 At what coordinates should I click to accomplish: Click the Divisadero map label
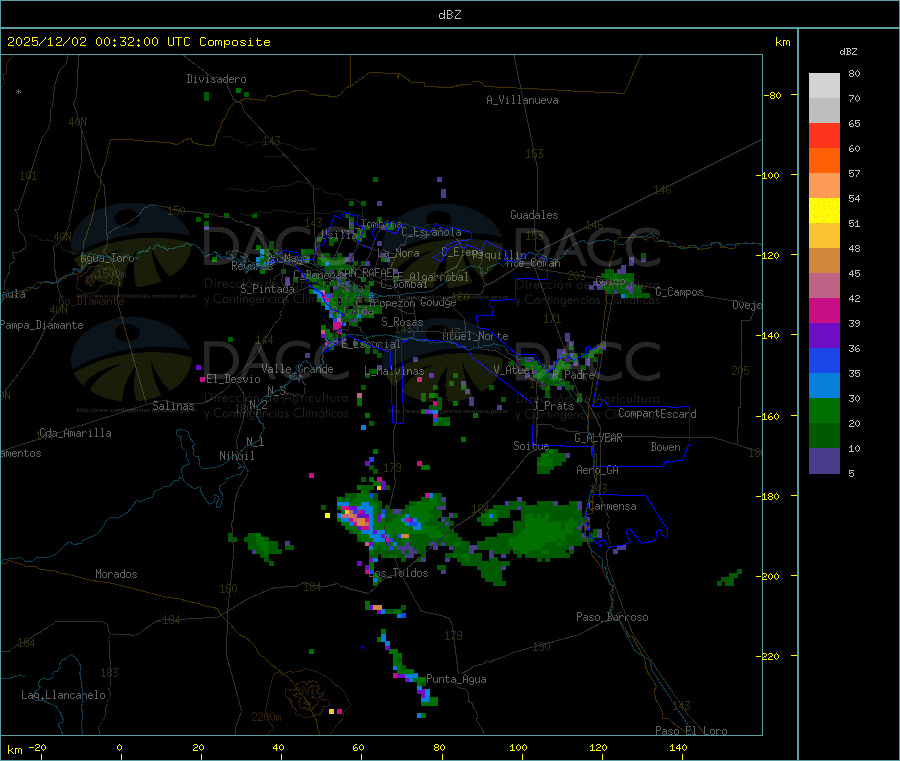point(216,79)
